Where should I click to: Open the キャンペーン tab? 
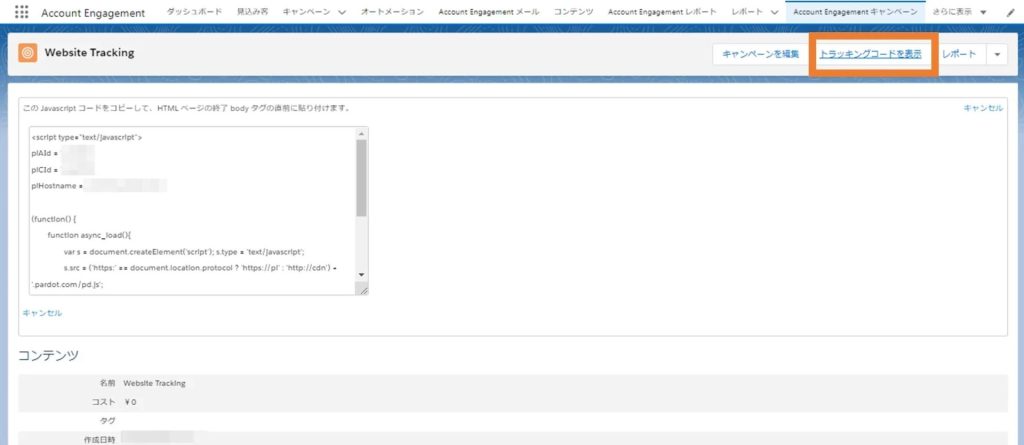[x=306, y=12]
